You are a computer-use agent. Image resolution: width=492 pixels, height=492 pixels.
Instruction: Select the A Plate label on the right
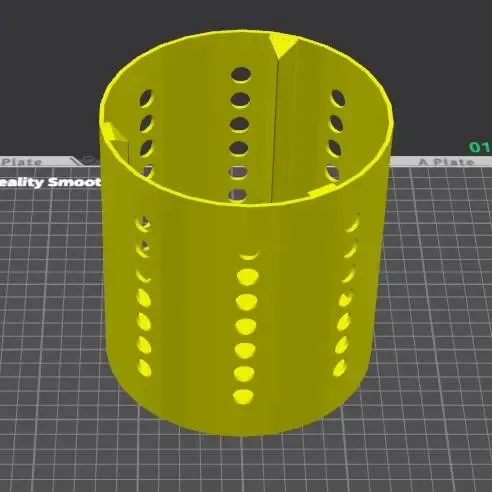pos(446,162)
